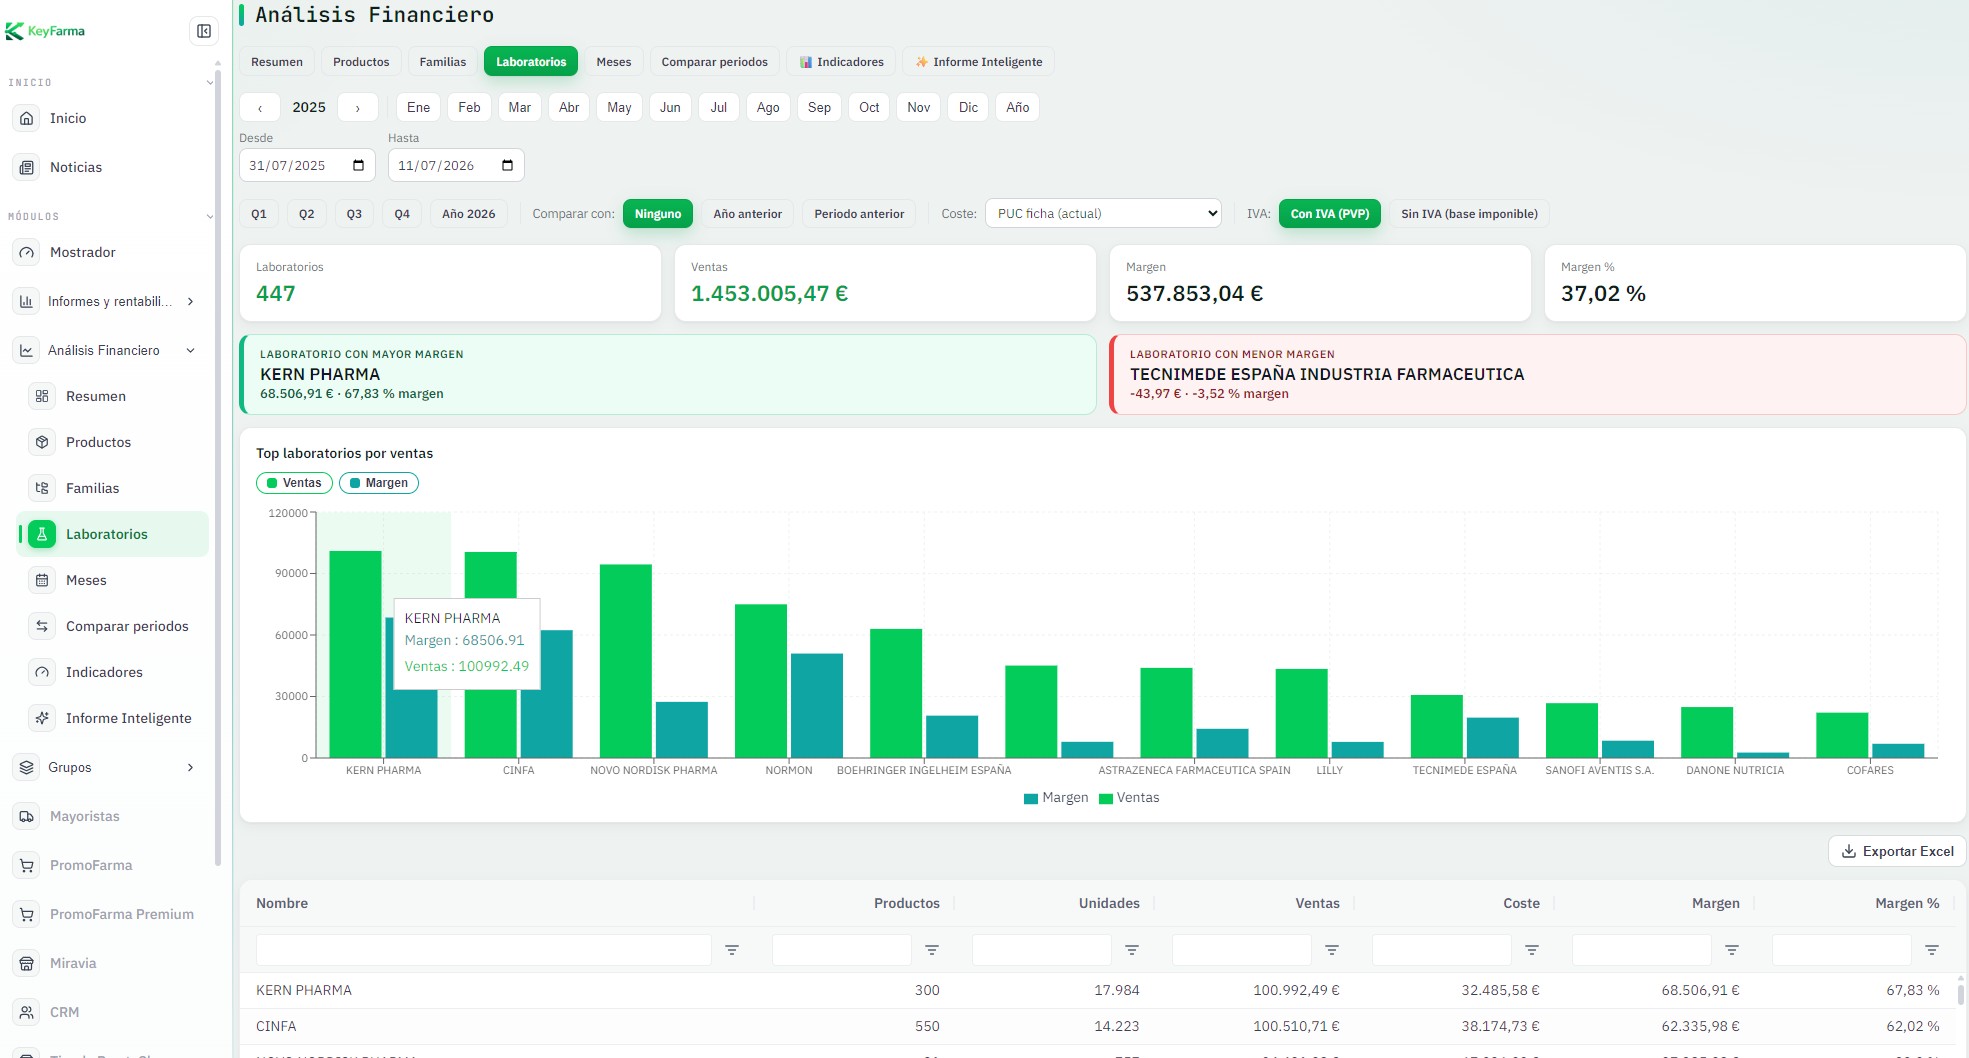Click Análisis Financiero line-chart icon
The image size is (1969, 1058).
pyautogui.click(x=27, y=350)
